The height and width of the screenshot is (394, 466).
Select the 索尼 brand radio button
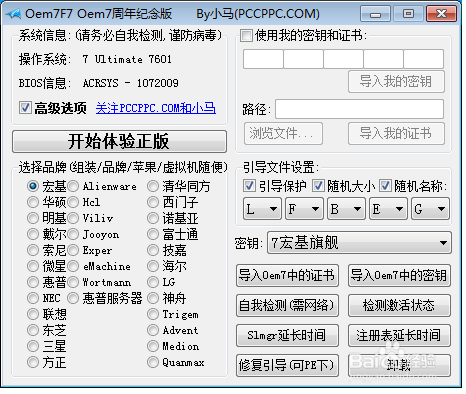pyautogui.click(x=33, y=250)
